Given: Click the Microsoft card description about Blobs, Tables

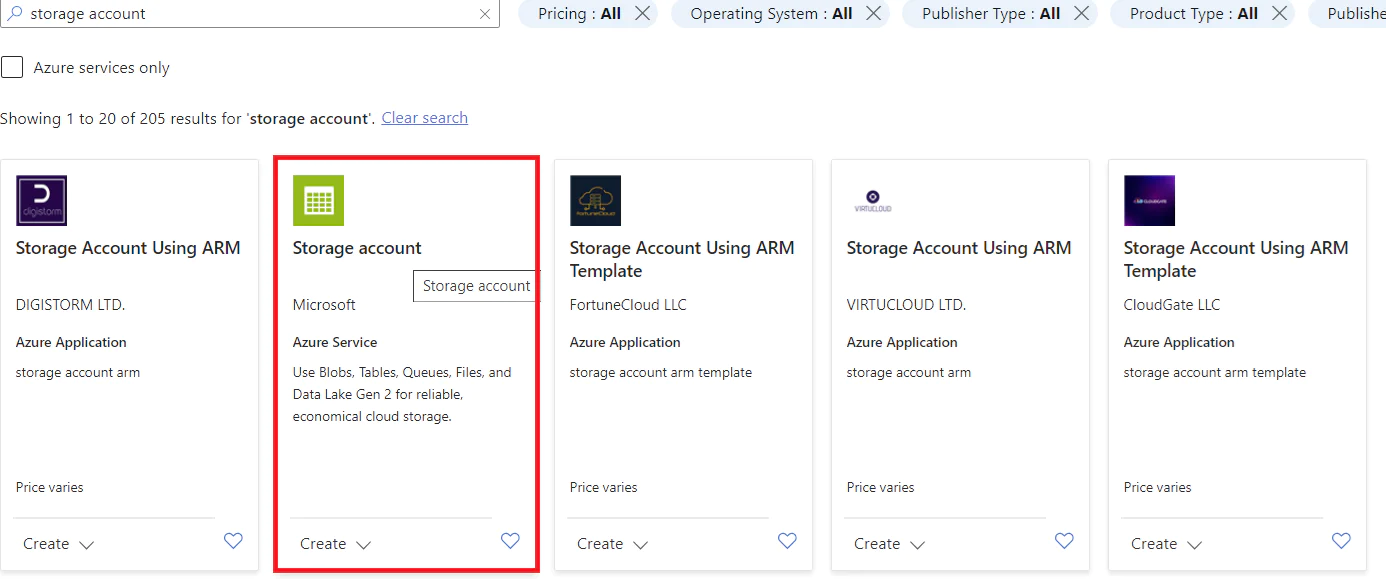Looking at the screenshot, I should (402, 394).
